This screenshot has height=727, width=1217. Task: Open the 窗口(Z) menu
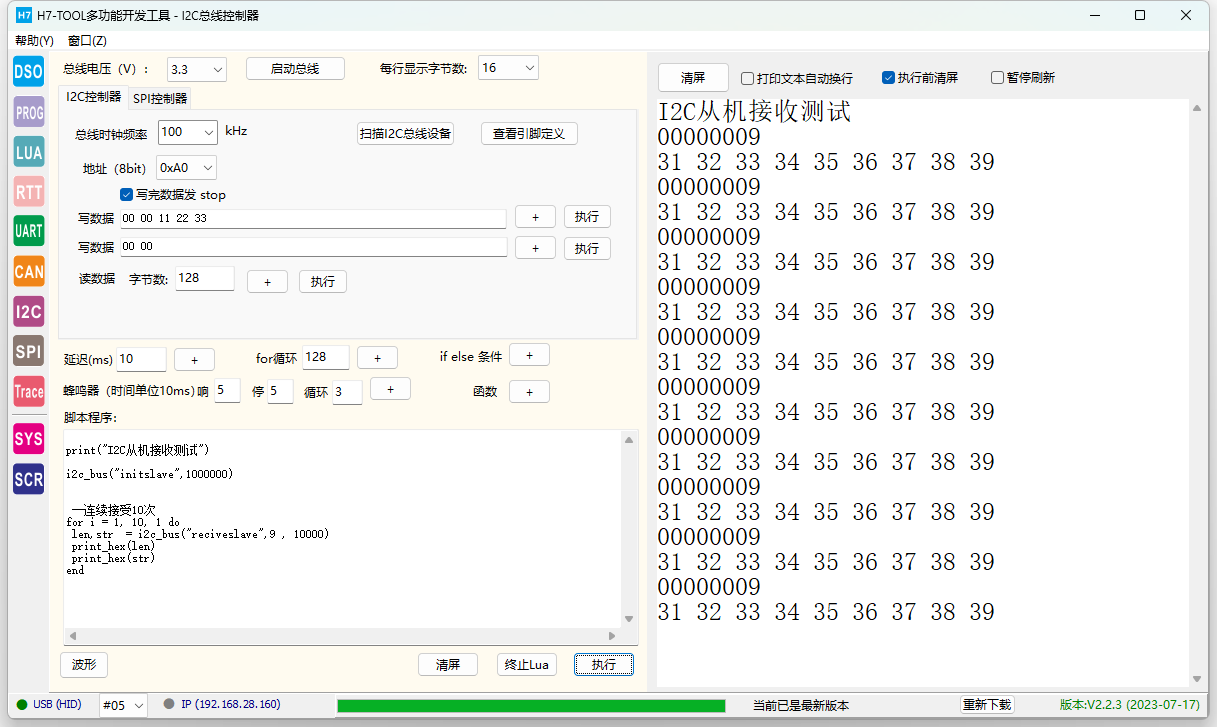coord(87,41)
